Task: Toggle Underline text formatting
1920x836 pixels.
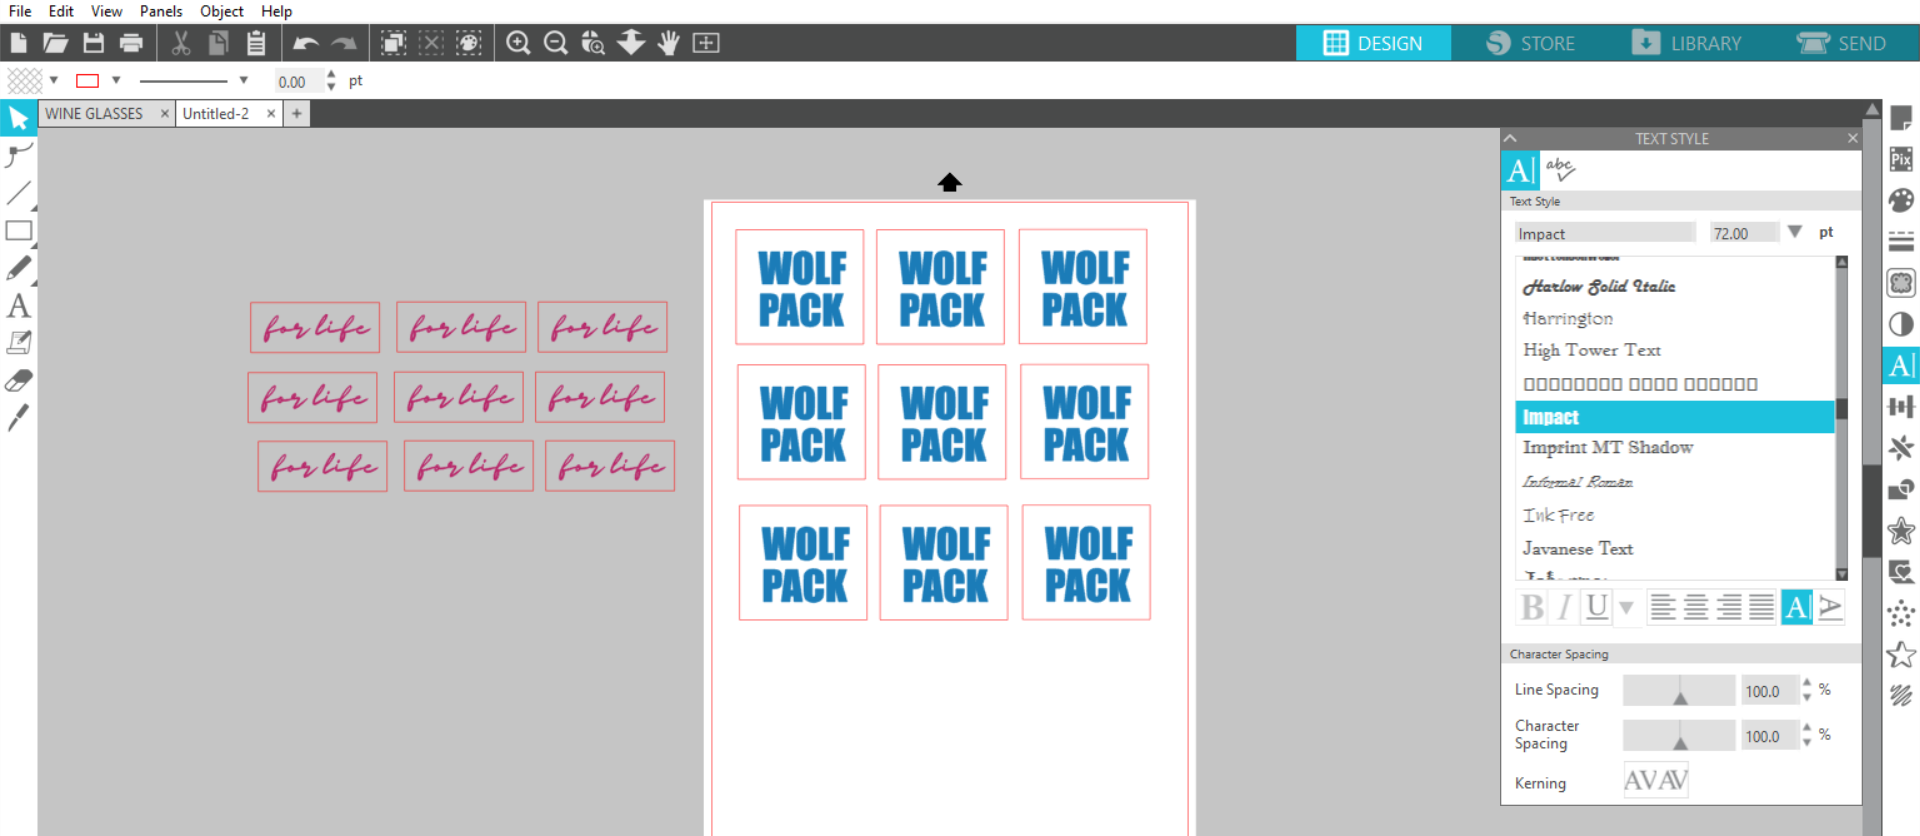Action: click(x=1597, y=607)
